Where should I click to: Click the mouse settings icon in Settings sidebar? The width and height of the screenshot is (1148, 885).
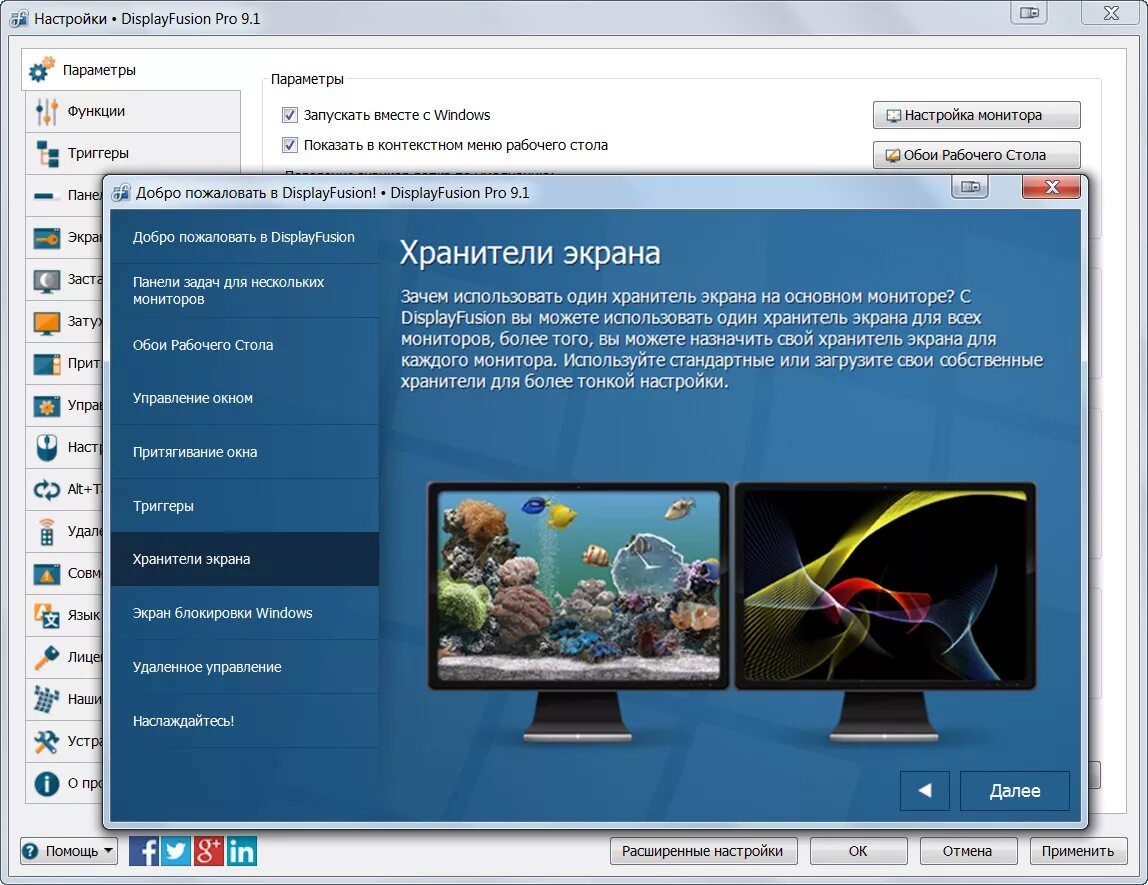[x=47, y=447]
